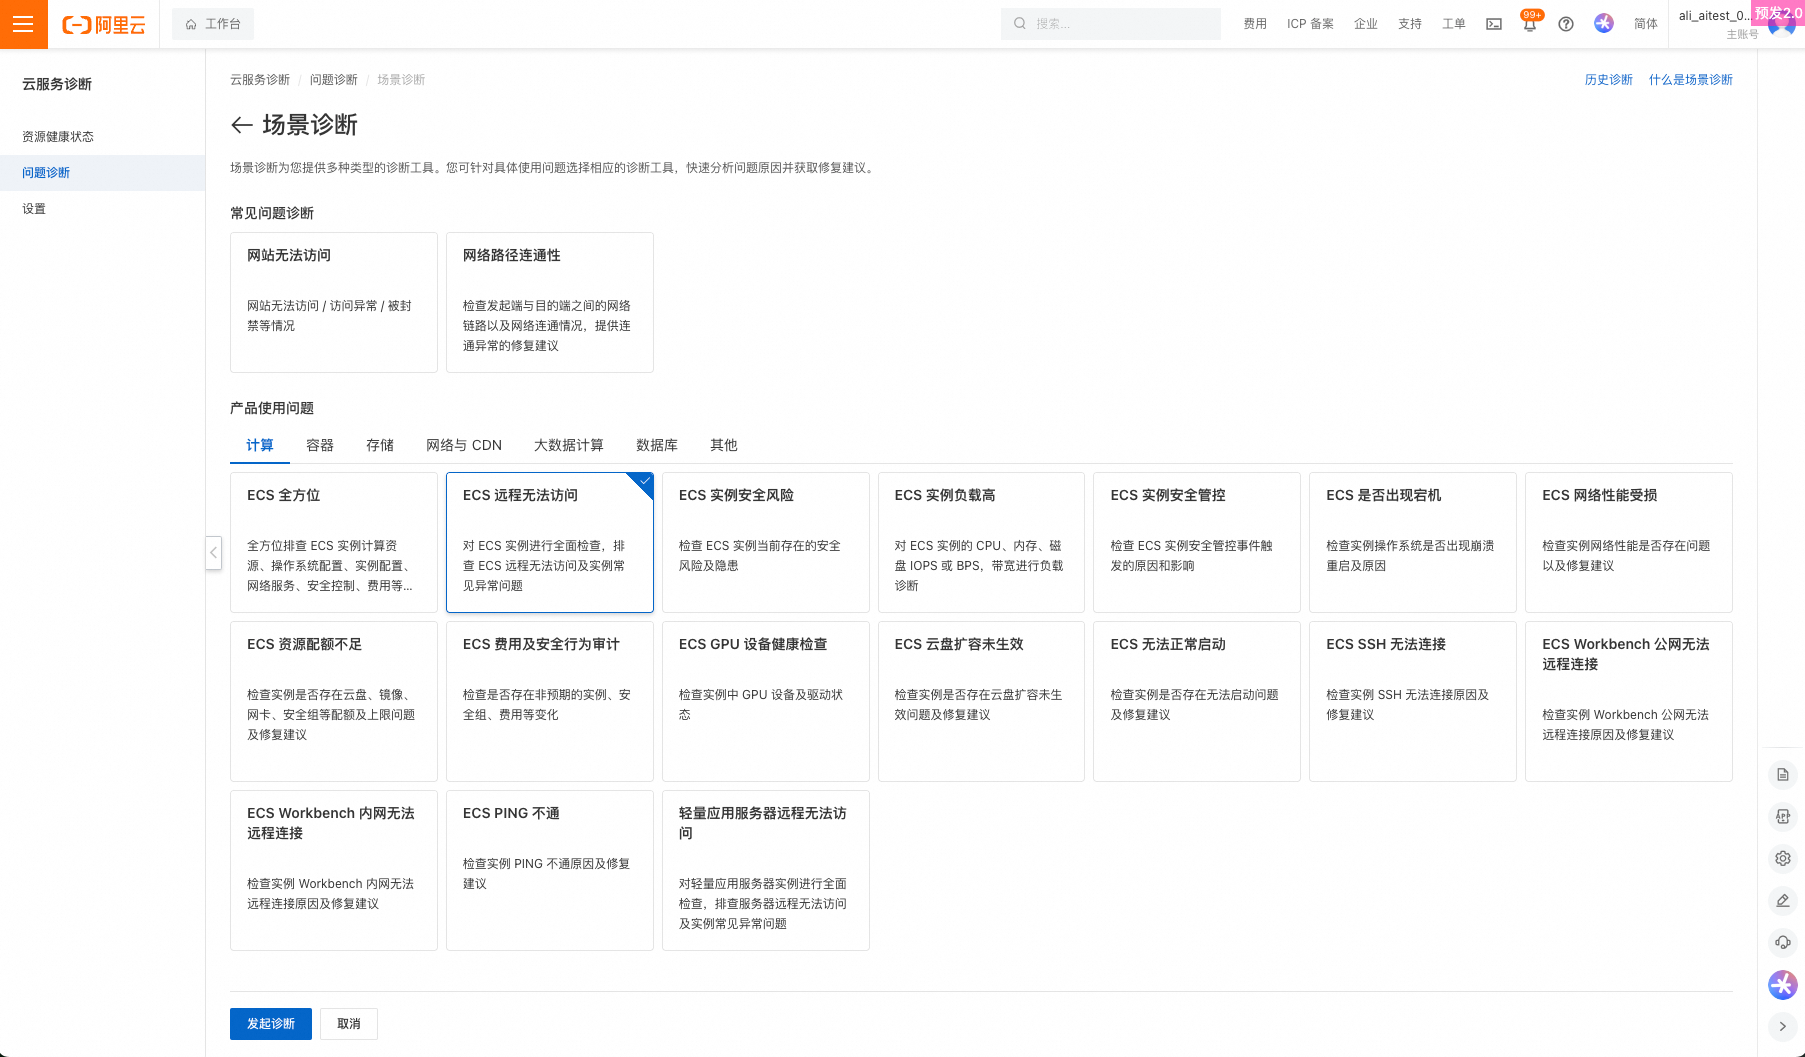Open the AI assistant icon in header
Screen dimensions: 1805x1057
(1604, 23)
